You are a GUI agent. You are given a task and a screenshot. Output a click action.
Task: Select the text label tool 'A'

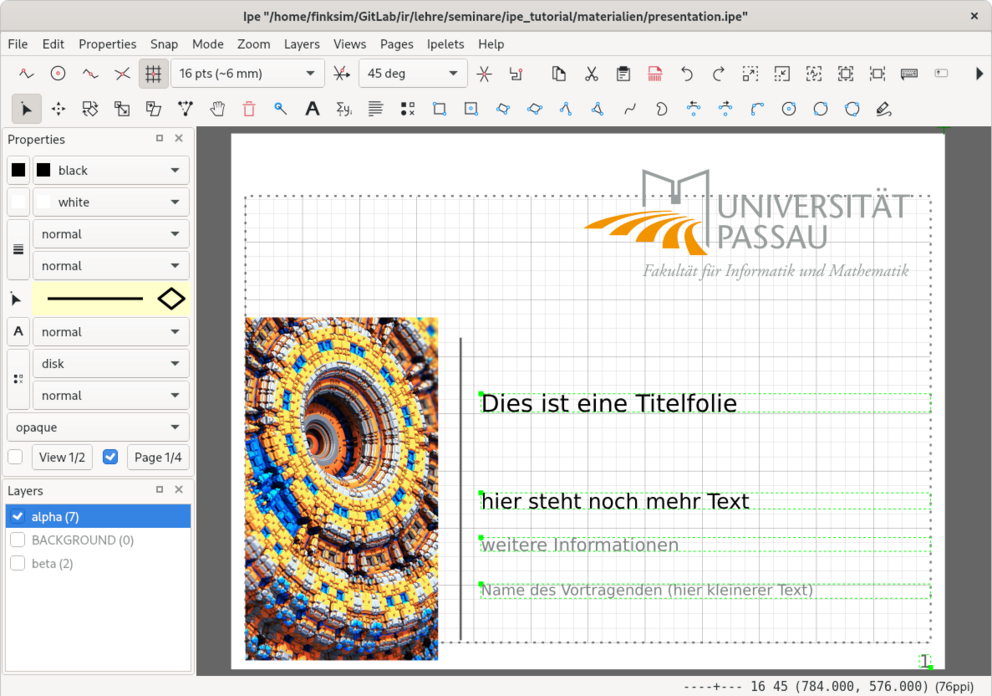(312, 108)
